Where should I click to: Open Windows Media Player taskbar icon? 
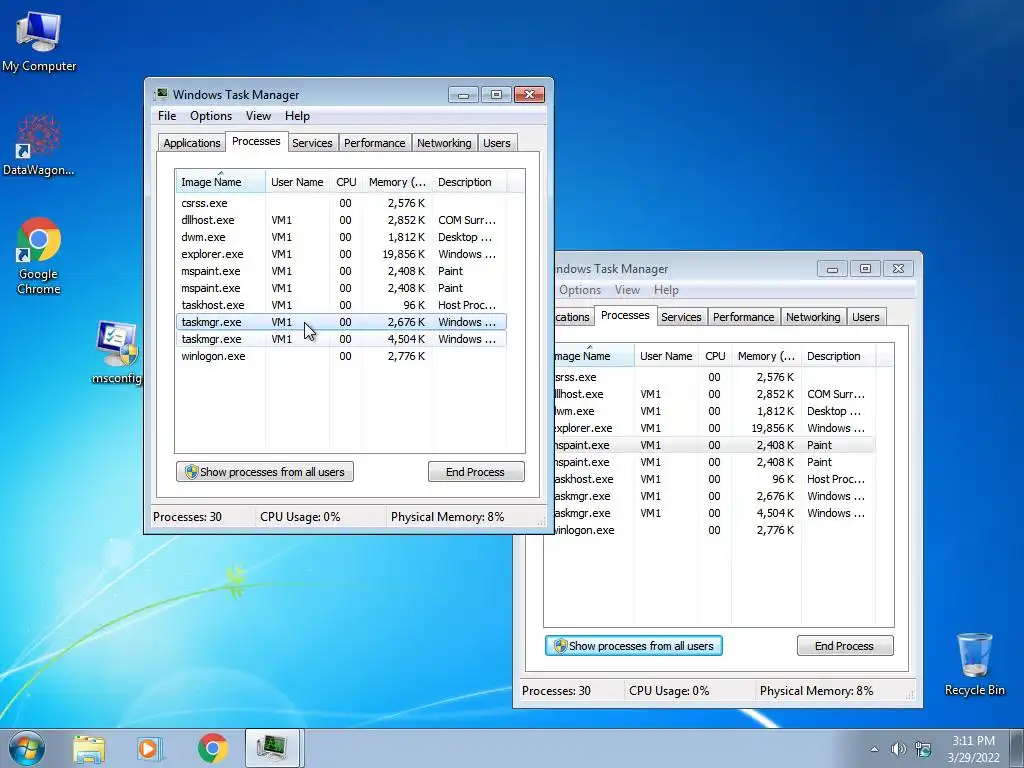point(150,749)
